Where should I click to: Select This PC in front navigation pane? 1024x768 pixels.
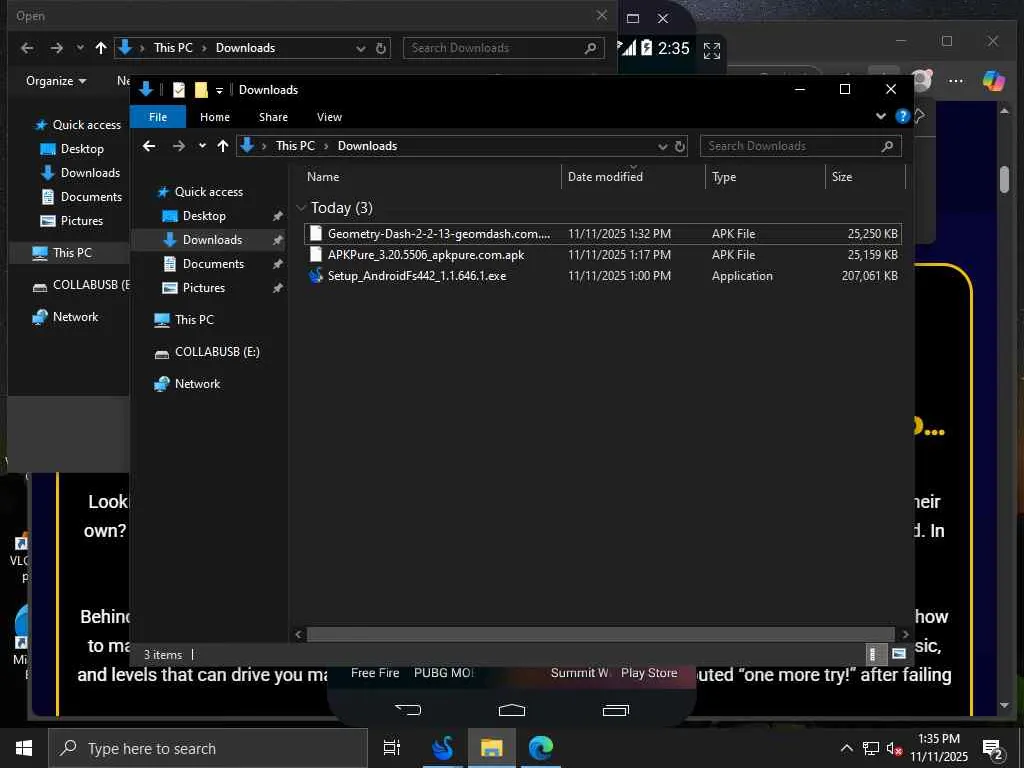tap(194, 320)
